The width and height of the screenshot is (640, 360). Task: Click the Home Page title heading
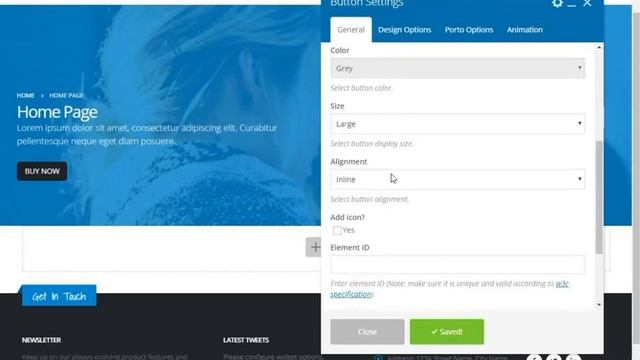point(57,112)
